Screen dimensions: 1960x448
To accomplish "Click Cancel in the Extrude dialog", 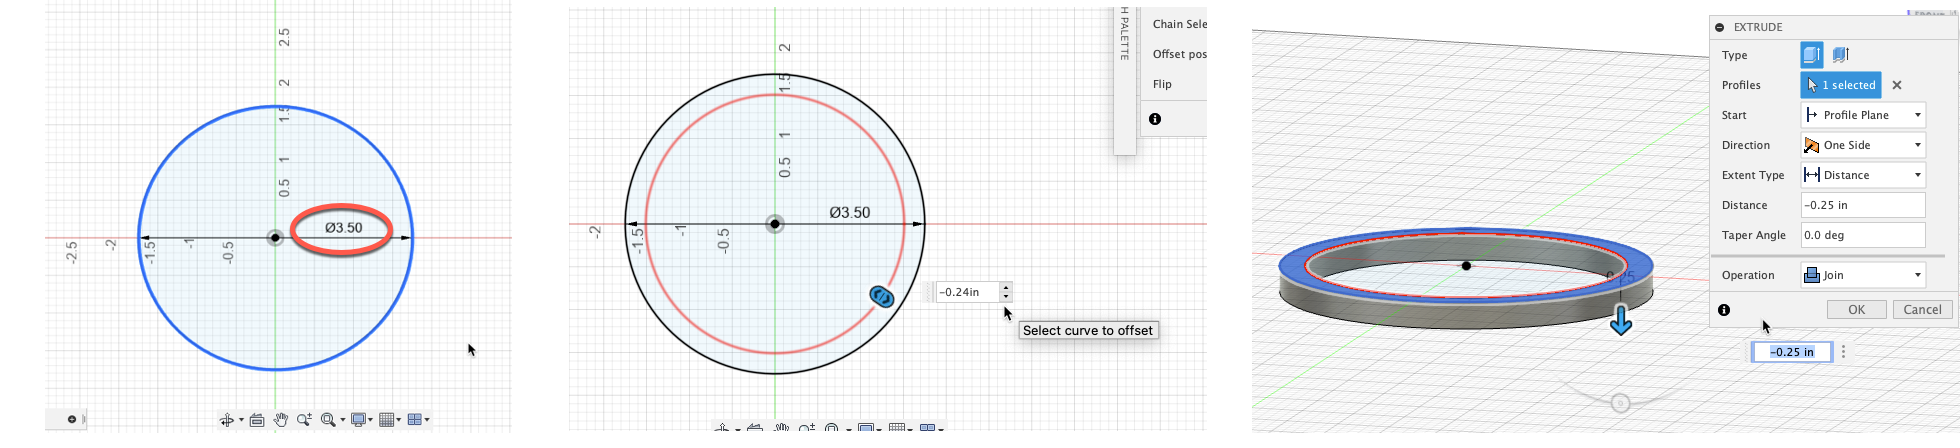I will click(x=1922, y=310).
